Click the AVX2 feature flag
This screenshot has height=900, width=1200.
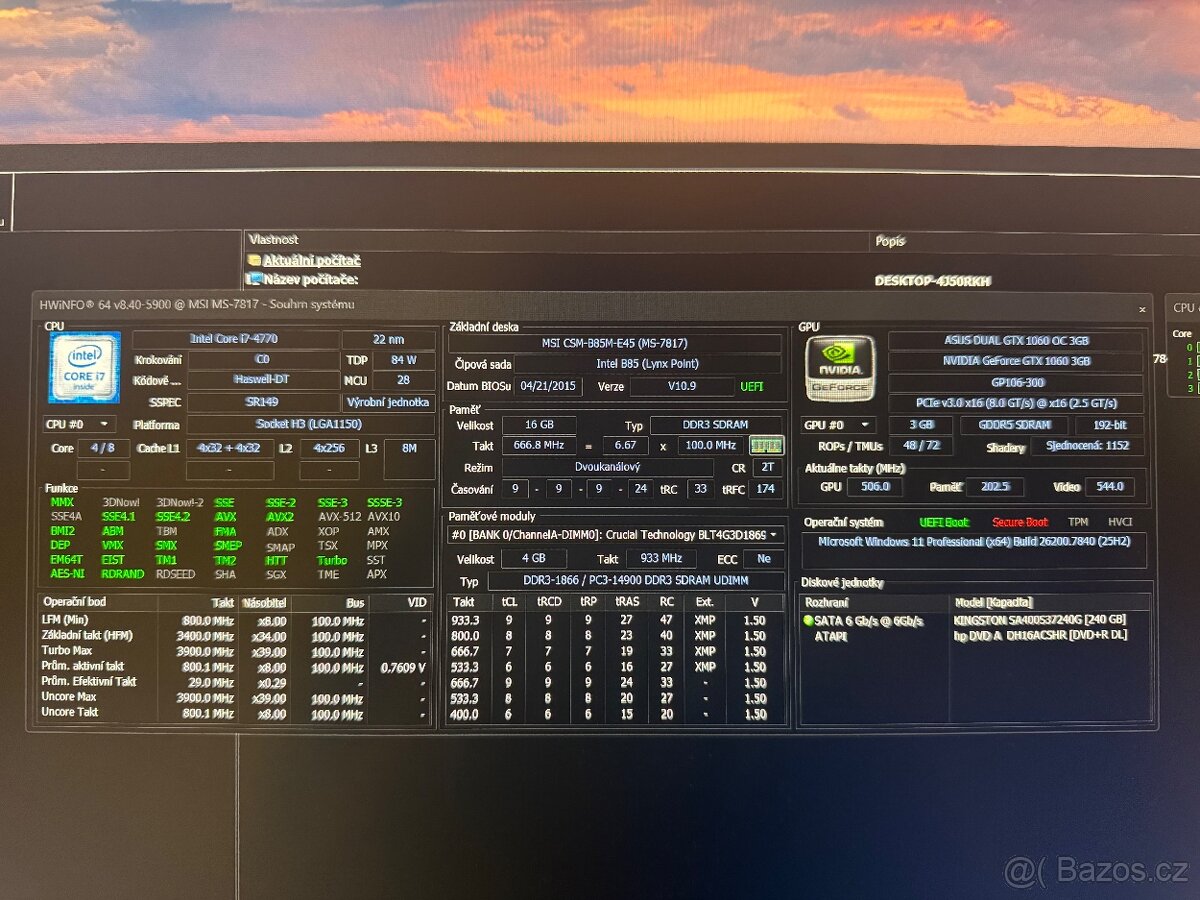tap(280, 517)
